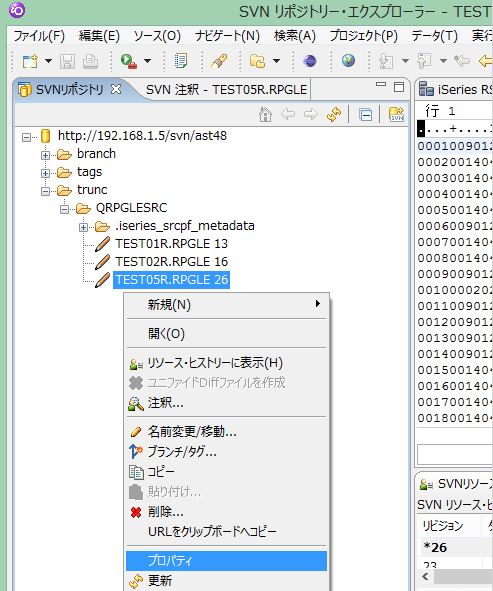This screenshot has height=591, width=493.
Task: Collapse the trunc folder
Action: [x=46, y=191]
